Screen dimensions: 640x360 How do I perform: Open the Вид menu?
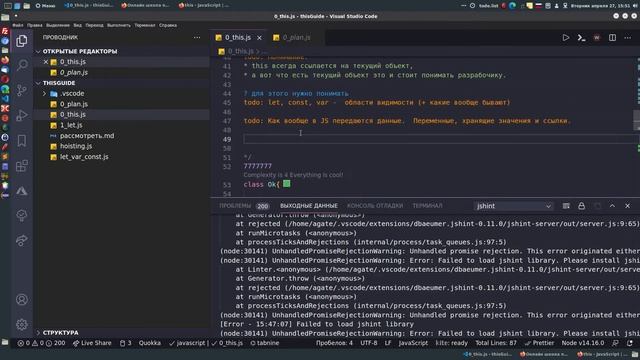tap(78, 25)
